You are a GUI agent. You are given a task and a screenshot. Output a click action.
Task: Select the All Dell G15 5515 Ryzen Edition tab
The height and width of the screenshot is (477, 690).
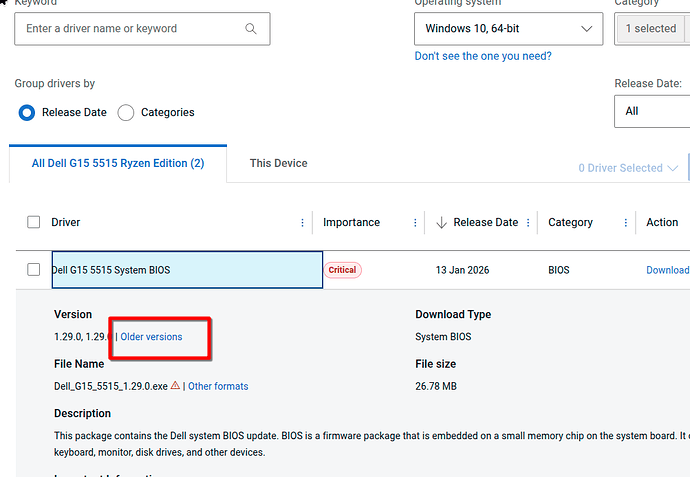118,163
